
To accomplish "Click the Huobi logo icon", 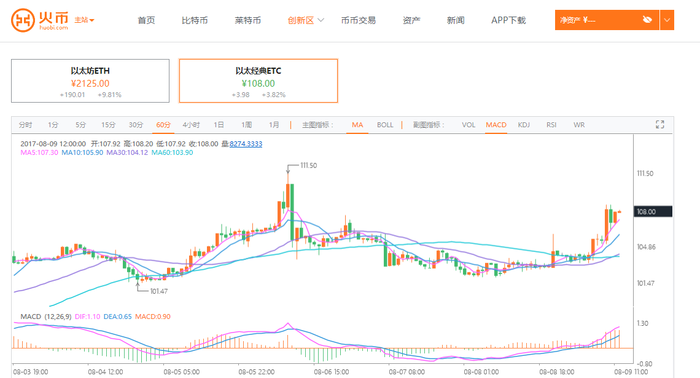I will tap(23, 20).
